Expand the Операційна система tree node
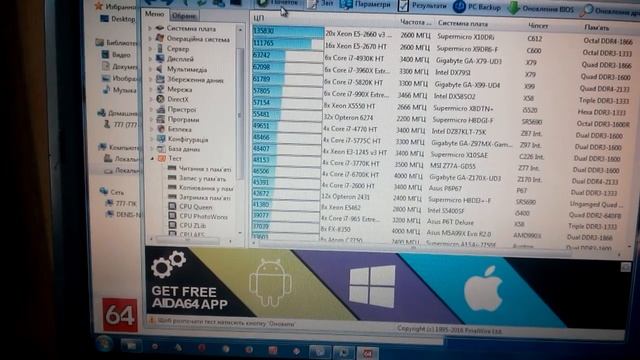 pos(150,39)
